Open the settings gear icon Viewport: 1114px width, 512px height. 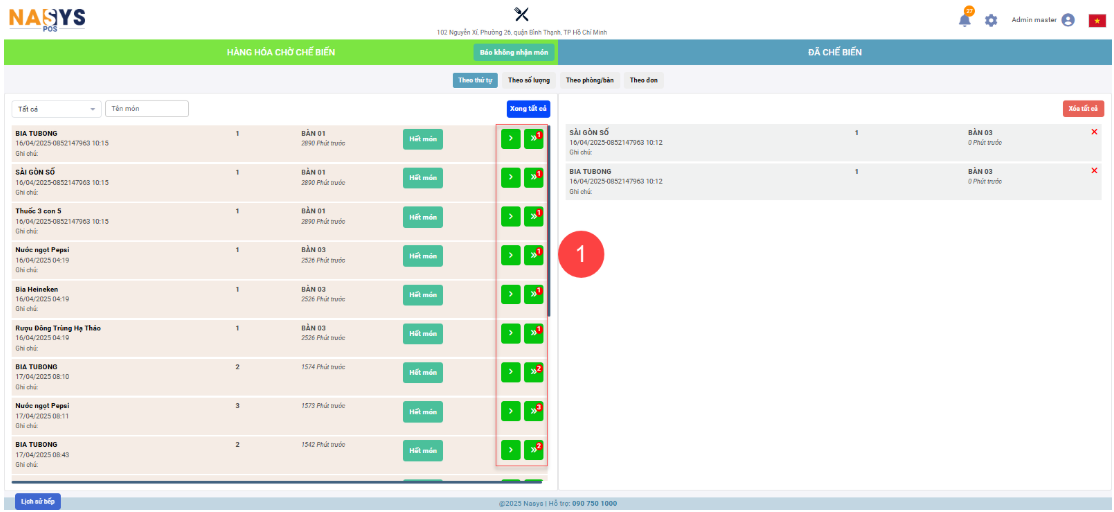991,20
